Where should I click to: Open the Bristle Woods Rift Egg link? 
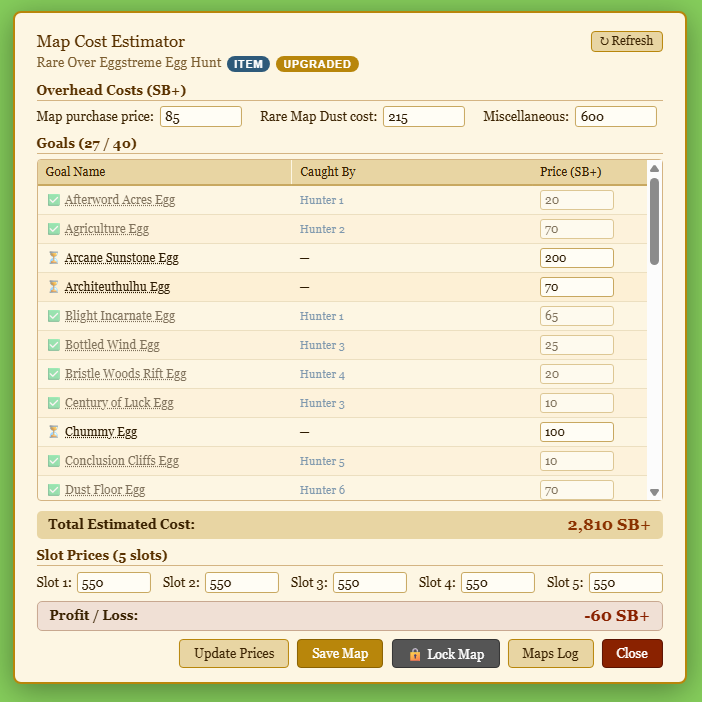click(x=126, y=374)
